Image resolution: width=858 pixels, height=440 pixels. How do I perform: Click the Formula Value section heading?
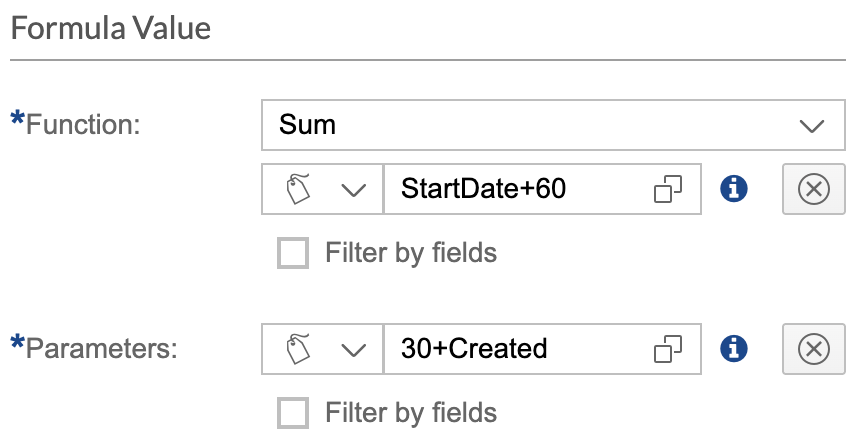pyautogui.click(x=111, y=28)
